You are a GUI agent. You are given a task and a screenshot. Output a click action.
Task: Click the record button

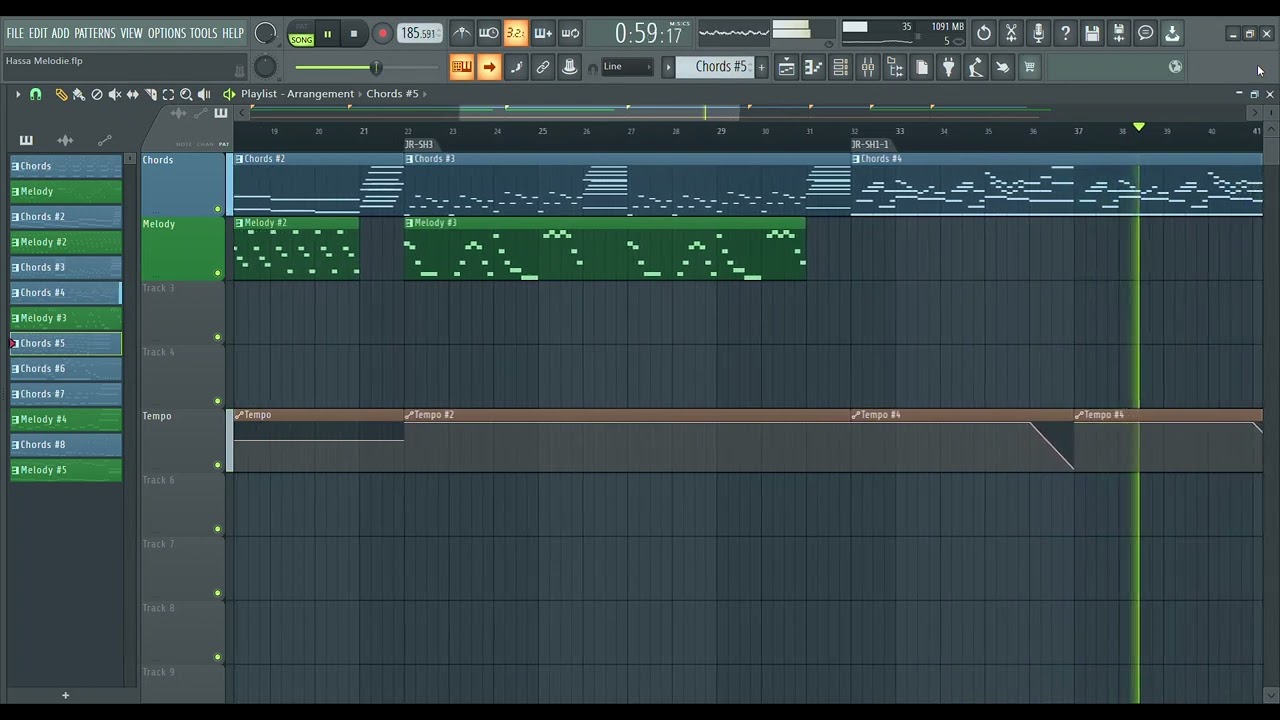[x=382, y=34]
